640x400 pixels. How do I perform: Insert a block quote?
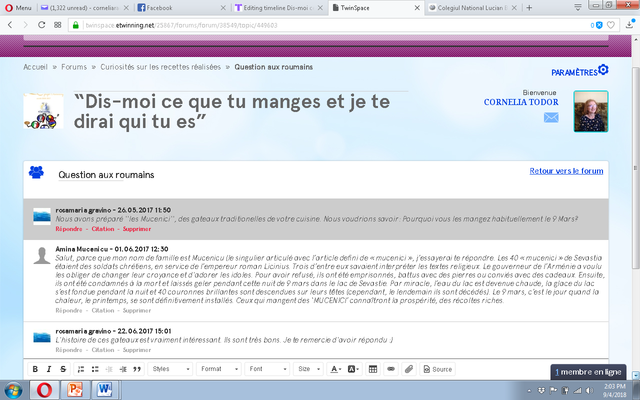137,369
